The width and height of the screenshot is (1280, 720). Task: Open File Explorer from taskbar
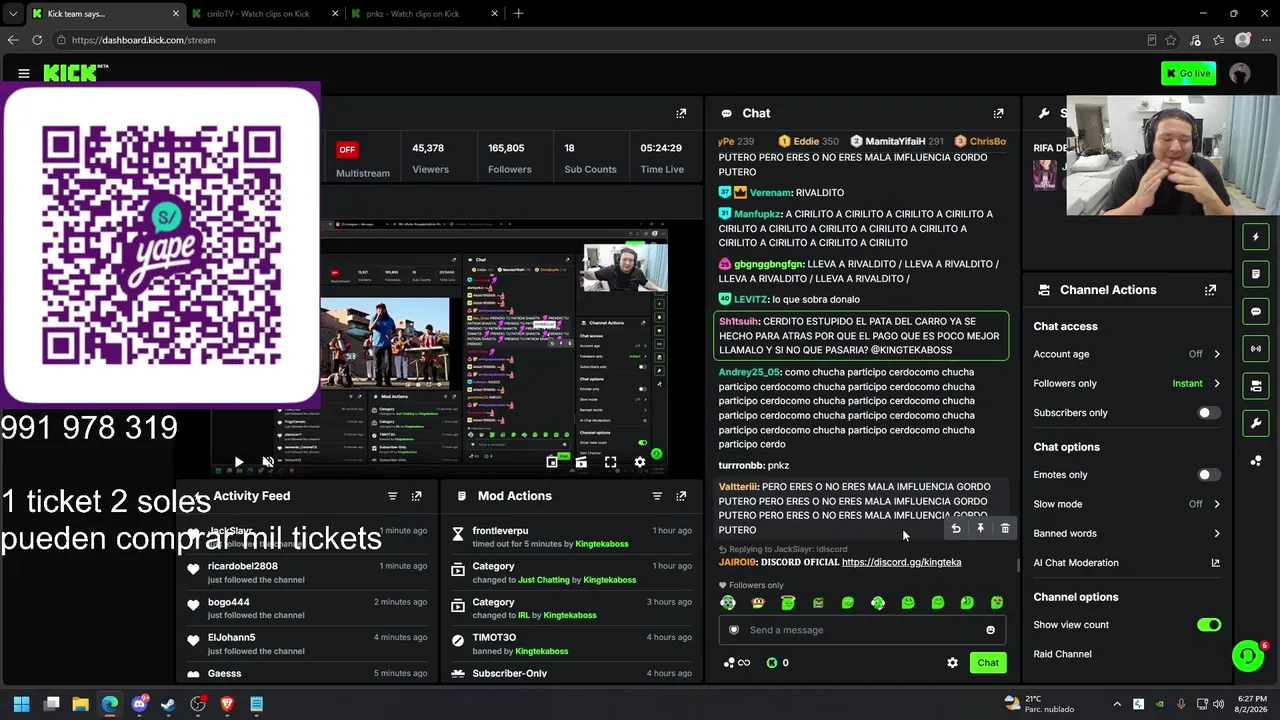81,704
